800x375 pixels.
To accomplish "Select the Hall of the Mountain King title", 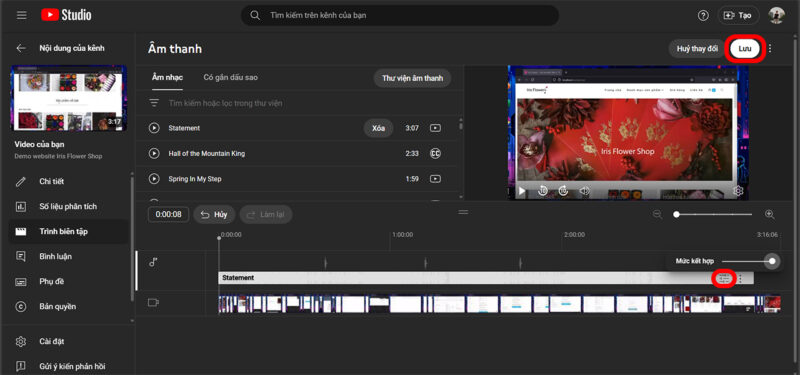I will [x=207, y=154].
